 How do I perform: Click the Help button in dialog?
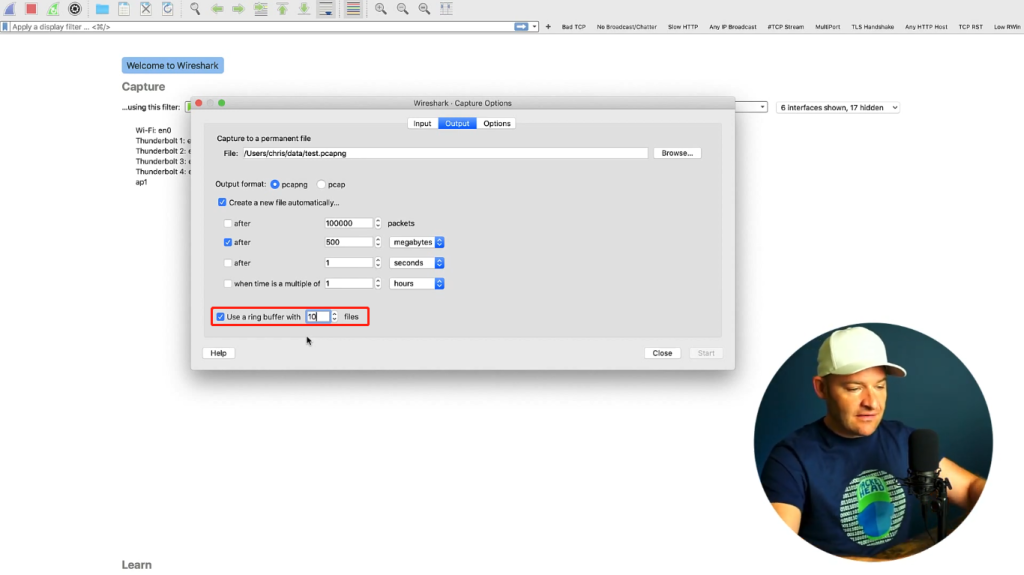(x=218, y=353)
